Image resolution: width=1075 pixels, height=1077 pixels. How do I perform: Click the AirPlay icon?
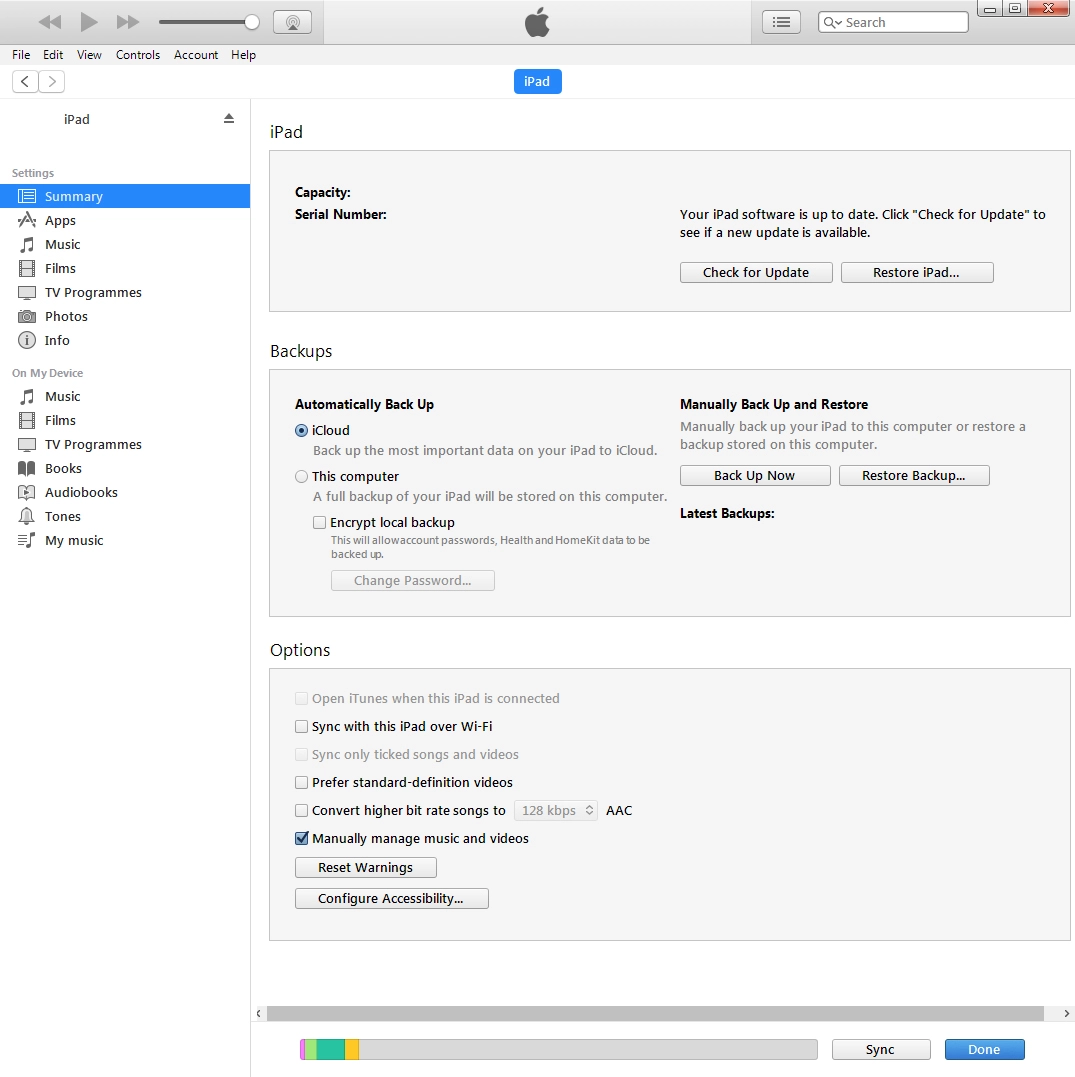[x=292, y=22]
